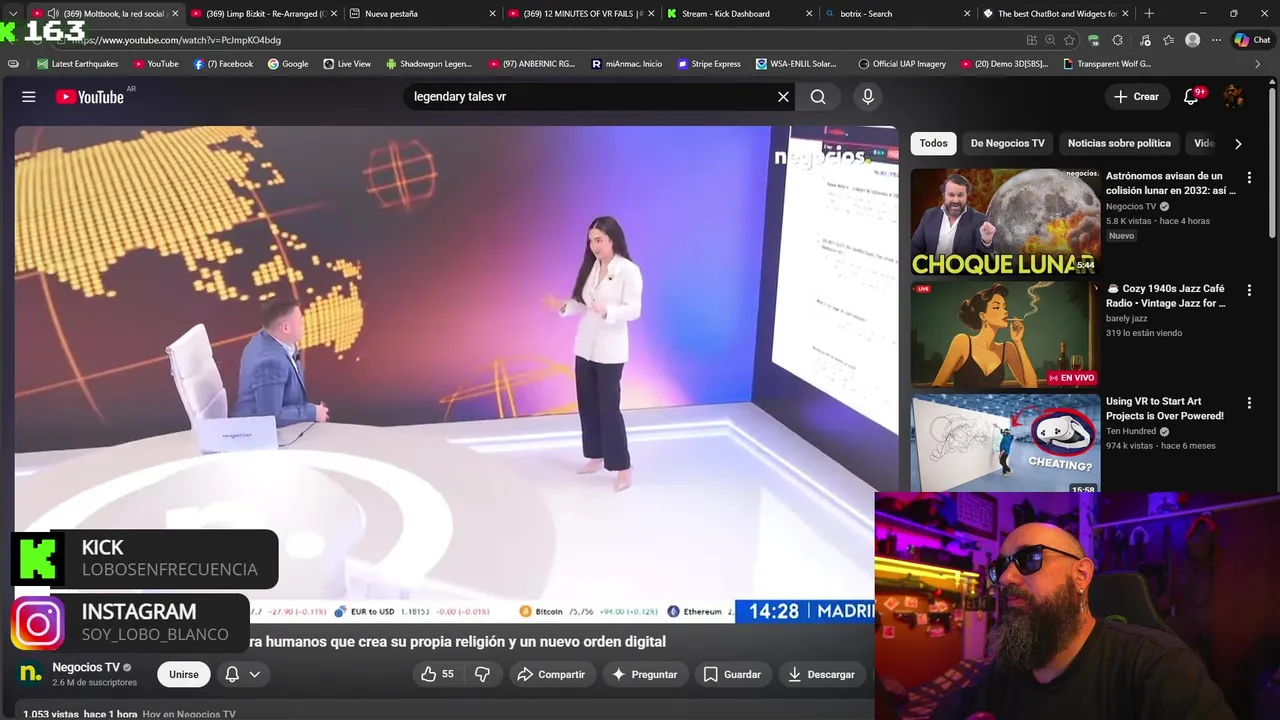The height and width of the screenshot is (720, 1280).
Task: Select the Noticias sobre política chip
Action: (x=1119, y=143)
